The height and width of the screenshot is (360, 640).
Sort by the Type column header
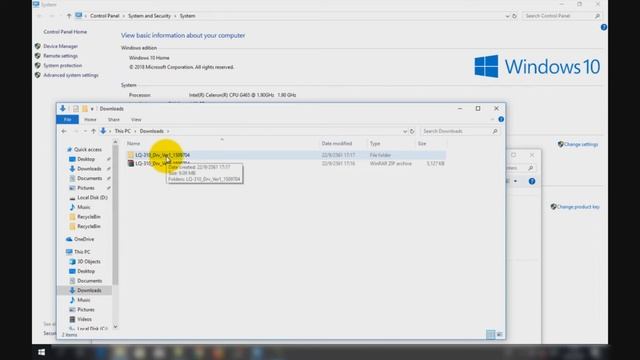[x=375, y=144]
